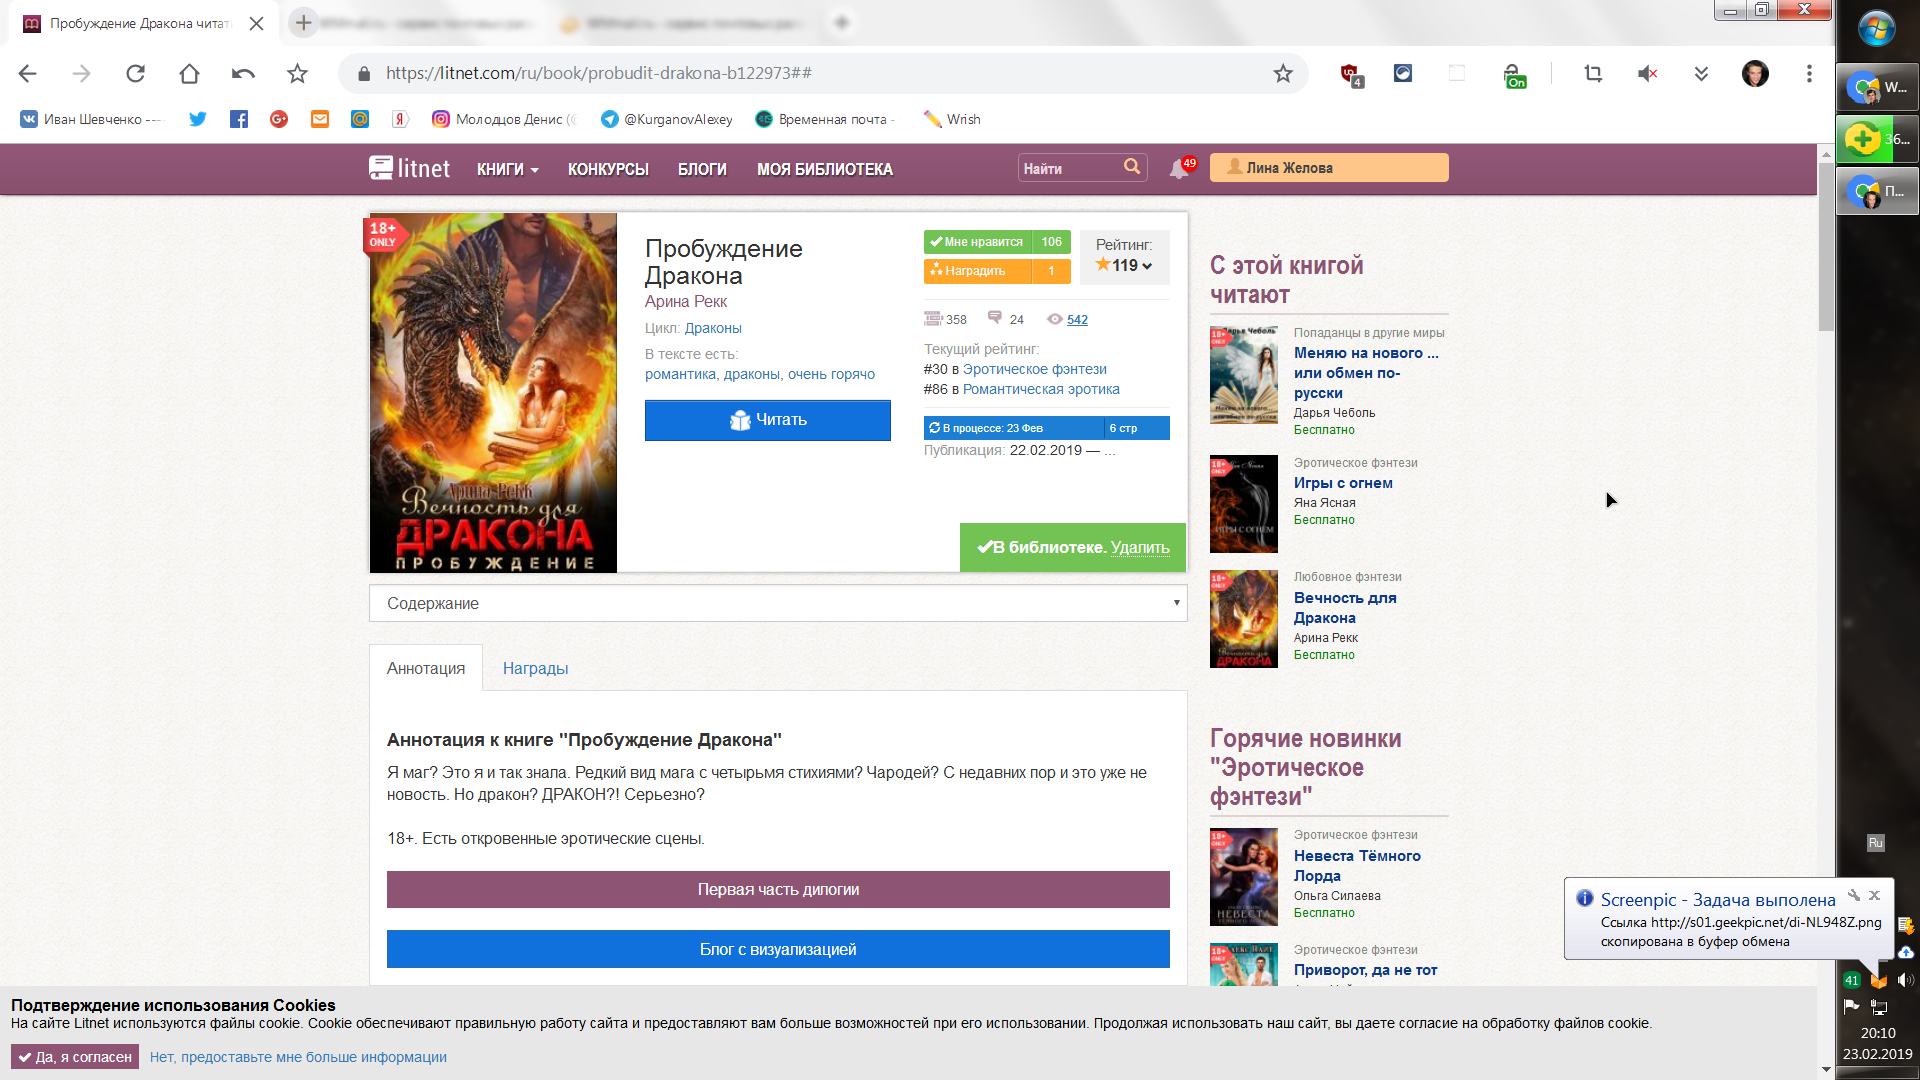Bookmark page with address bar star
This screenshot has width=1920, height=1080.
click(1283, 73)
